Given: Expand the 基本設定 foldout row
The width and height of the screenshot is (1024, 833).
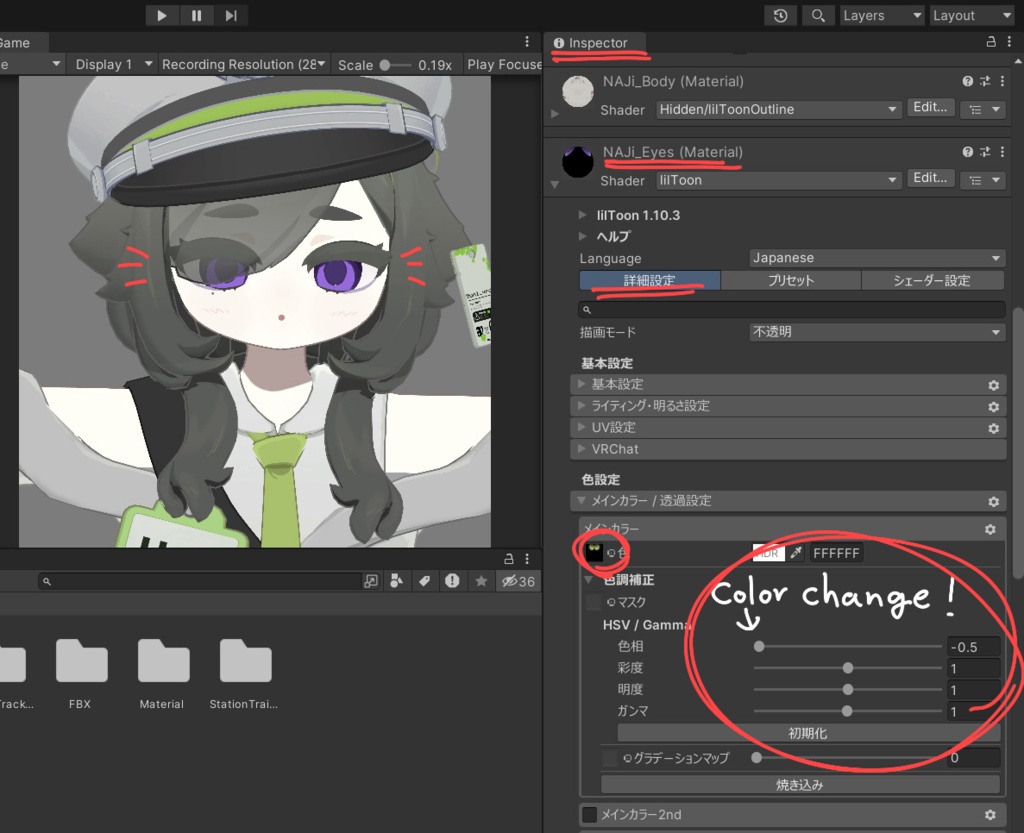Looking at the screenshot, I should pyautogui.click(x=788, y=385).
